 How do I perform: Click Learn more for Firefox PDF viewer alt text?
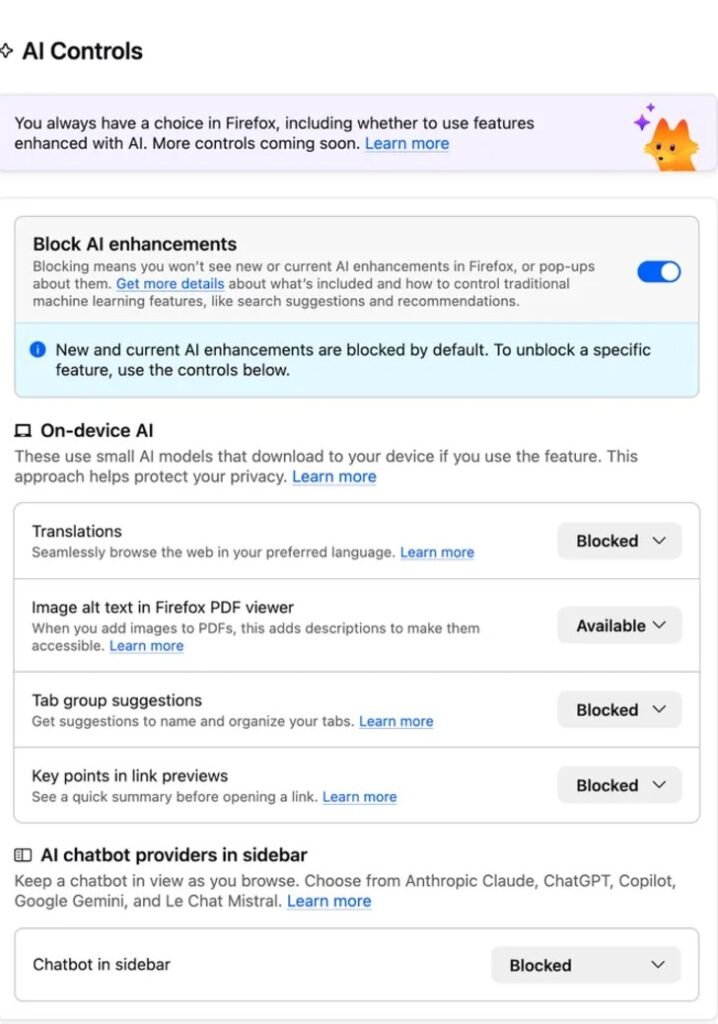(146, 646)
